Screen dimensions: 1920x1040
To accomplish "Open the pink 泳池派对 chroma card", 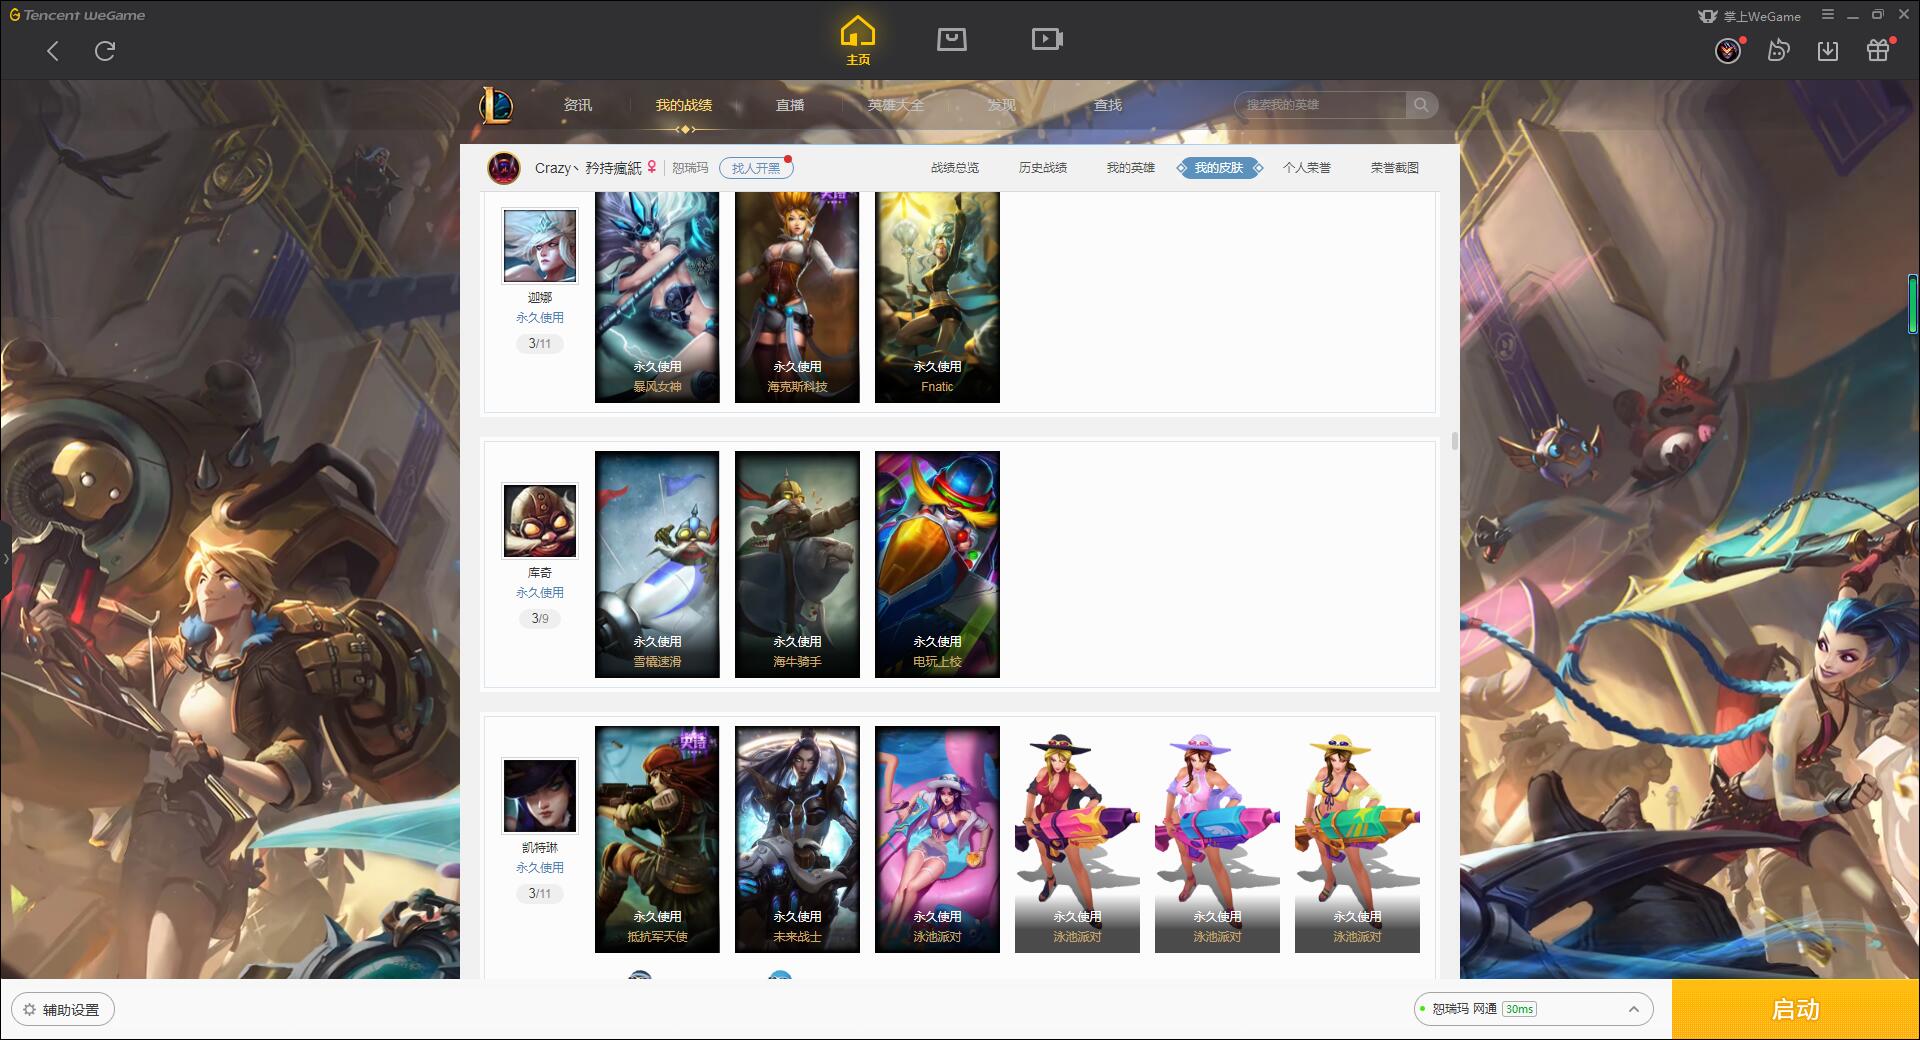I will [1217, 839].
